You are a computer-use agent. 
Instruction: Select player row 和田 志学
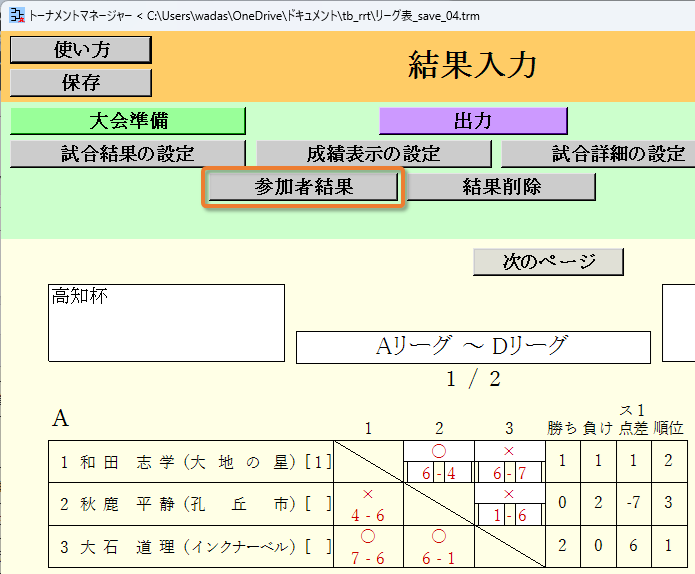pyautogui.click(x=191, y=462)
